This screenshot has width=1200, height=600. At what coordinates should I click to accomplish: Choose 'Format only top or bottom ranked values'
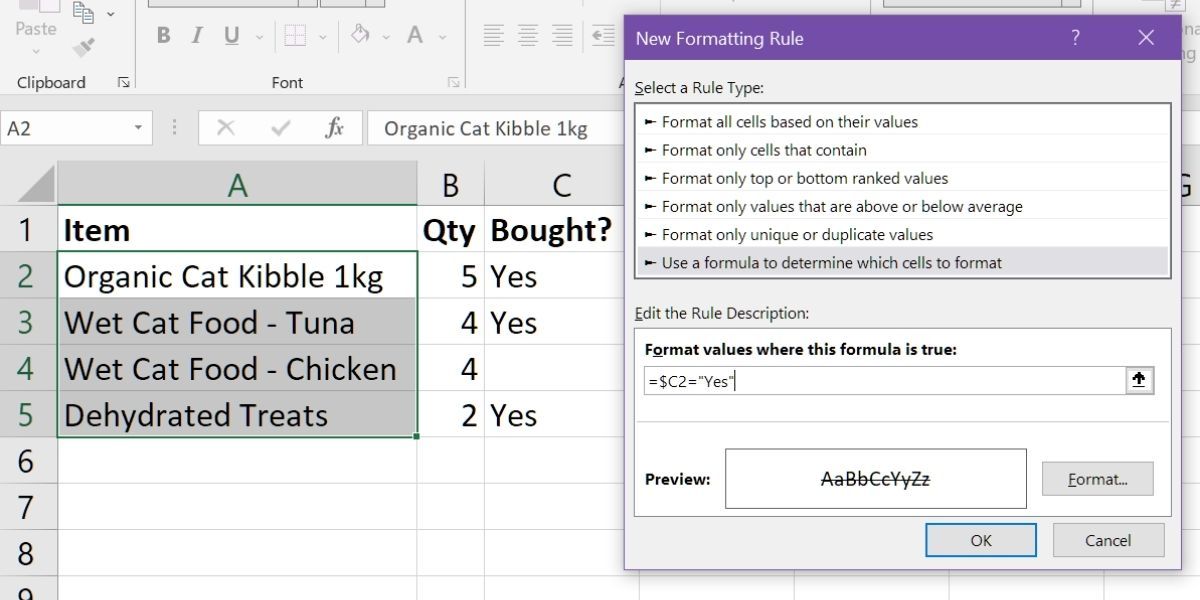(805, 178)
